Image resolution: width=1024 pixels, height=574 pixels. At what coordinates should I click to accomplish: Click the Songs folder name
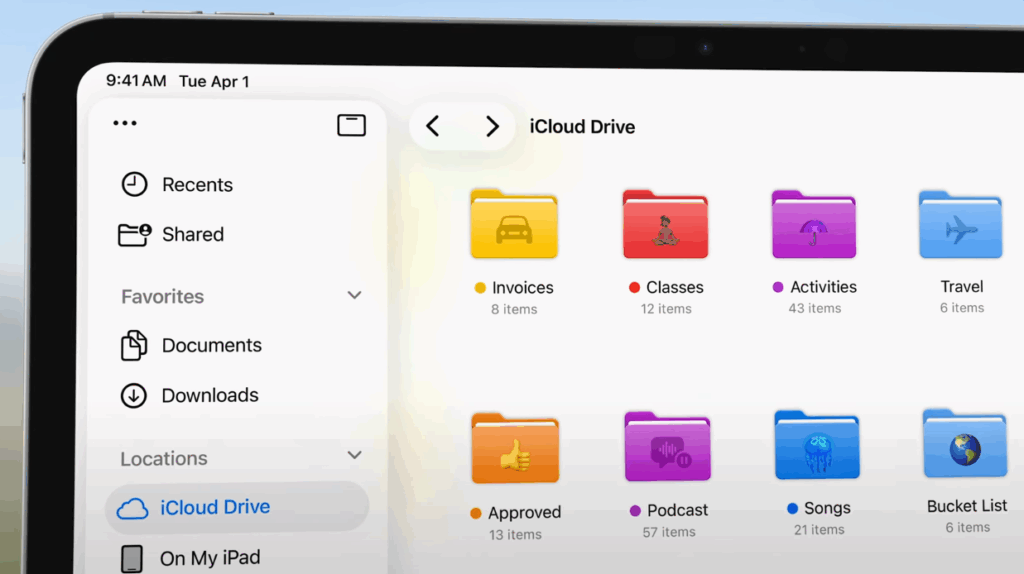point(827,508)
